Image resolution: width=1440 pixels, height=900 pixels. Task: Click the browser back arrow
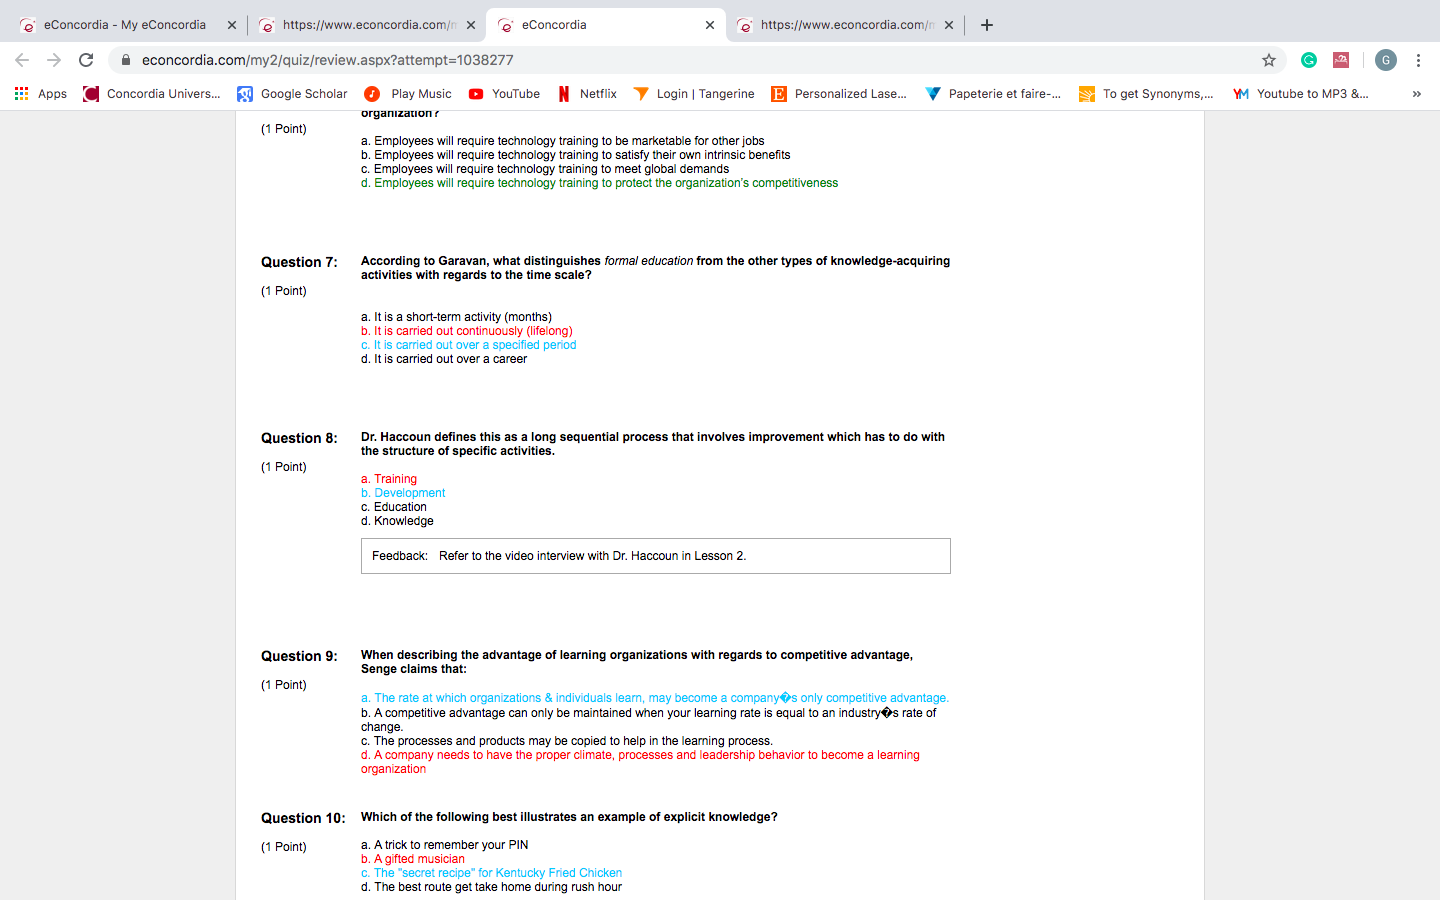point(22,60)
